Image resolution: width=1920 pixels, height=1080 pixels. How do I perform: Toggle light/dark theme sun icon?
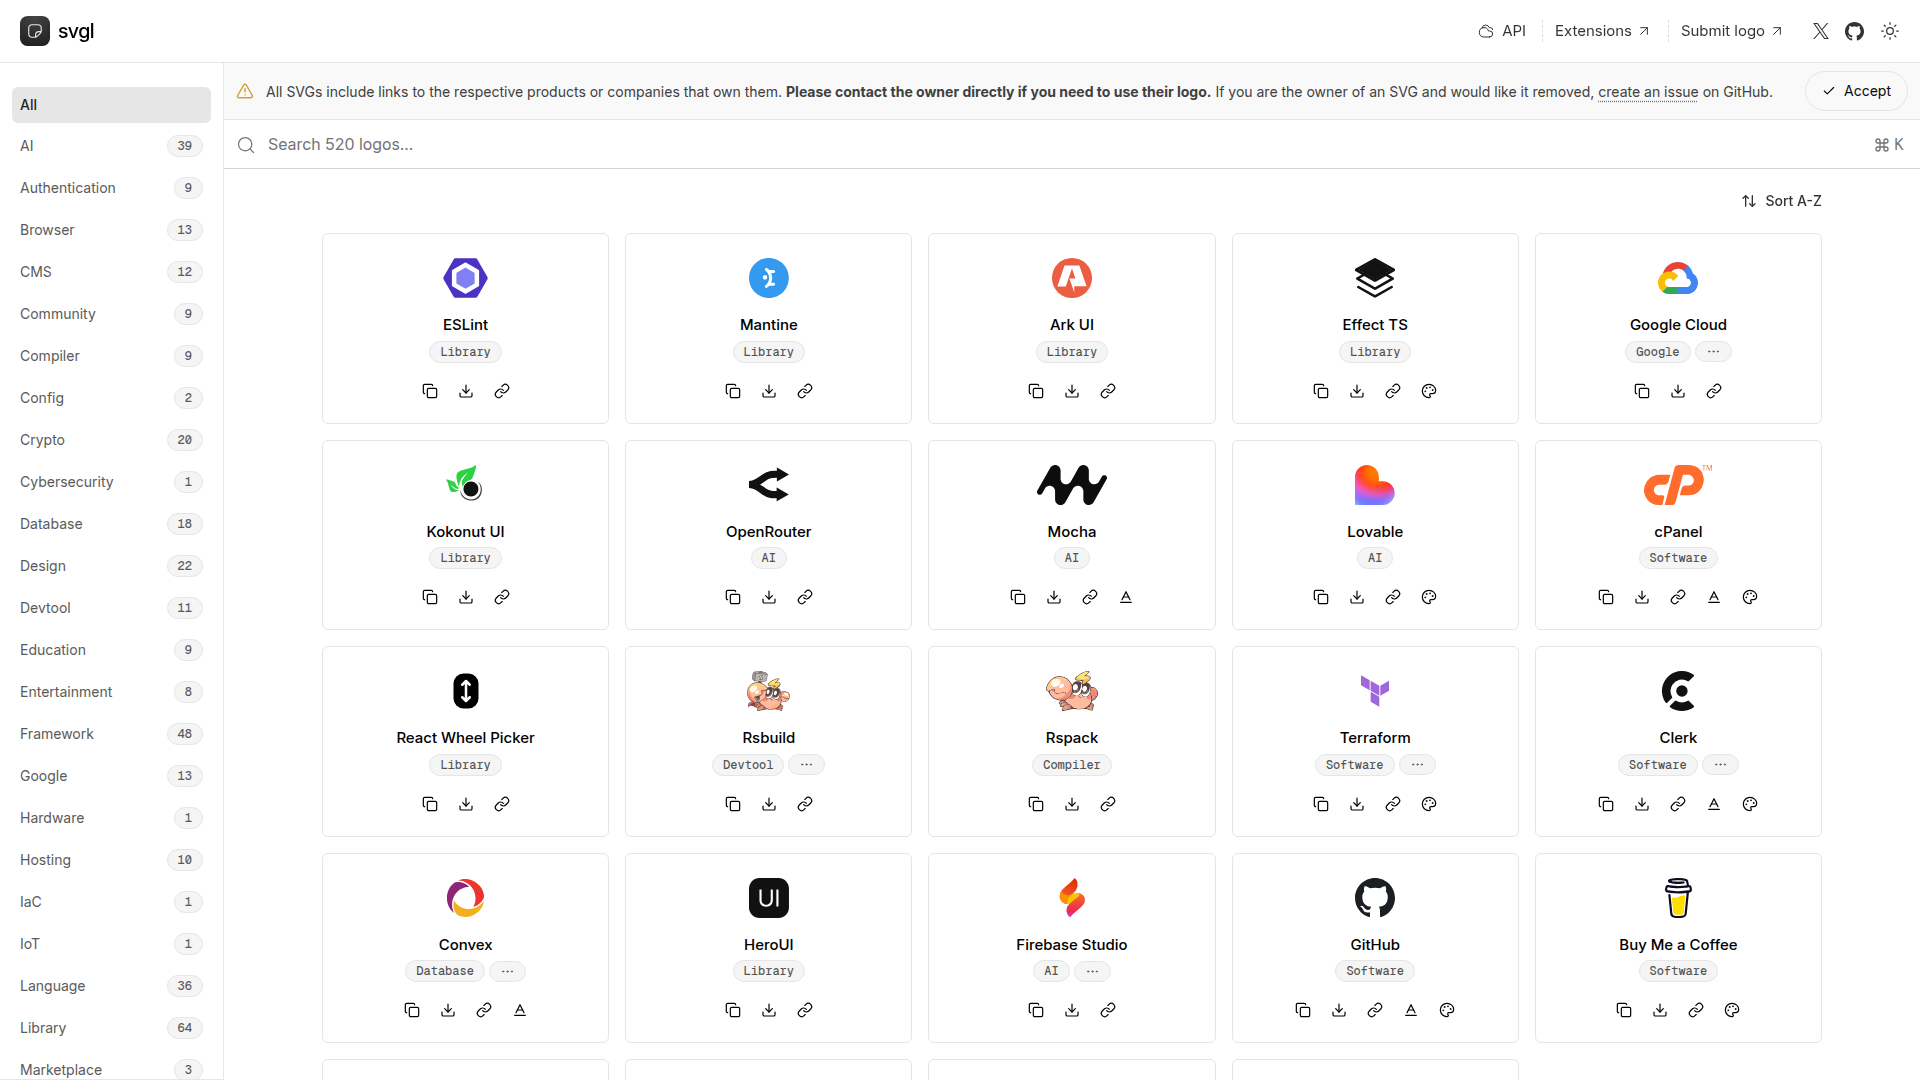tap(1890, 31)
